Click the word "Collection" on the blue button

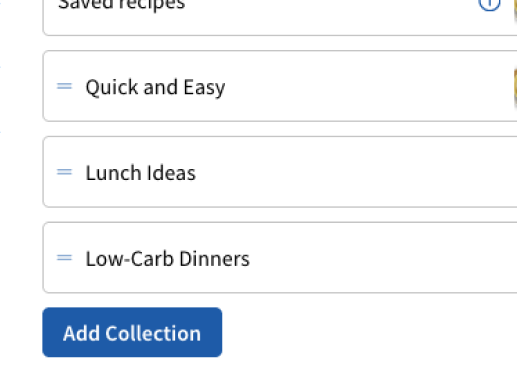pos(153,333)
